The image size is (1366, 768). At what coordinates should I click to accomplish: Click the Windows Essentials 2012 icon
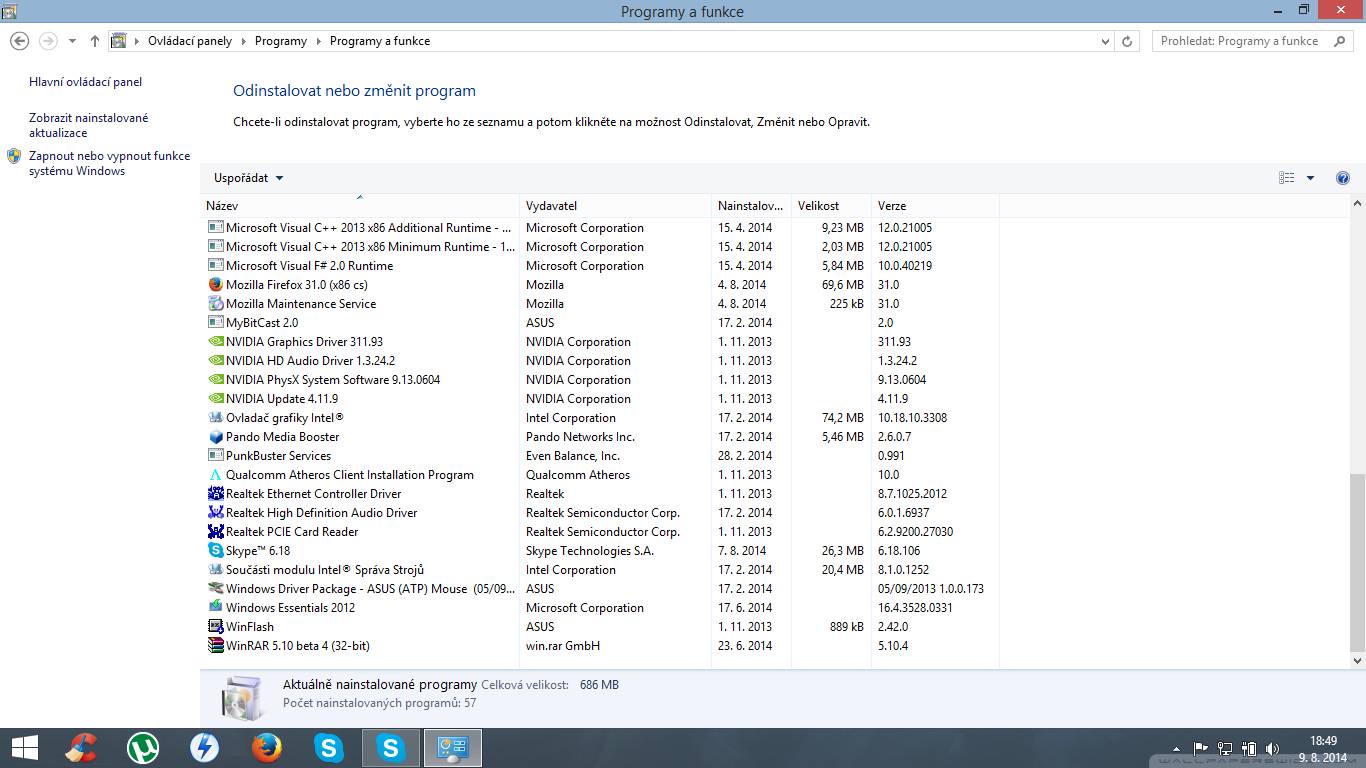[x=215, y=608]
